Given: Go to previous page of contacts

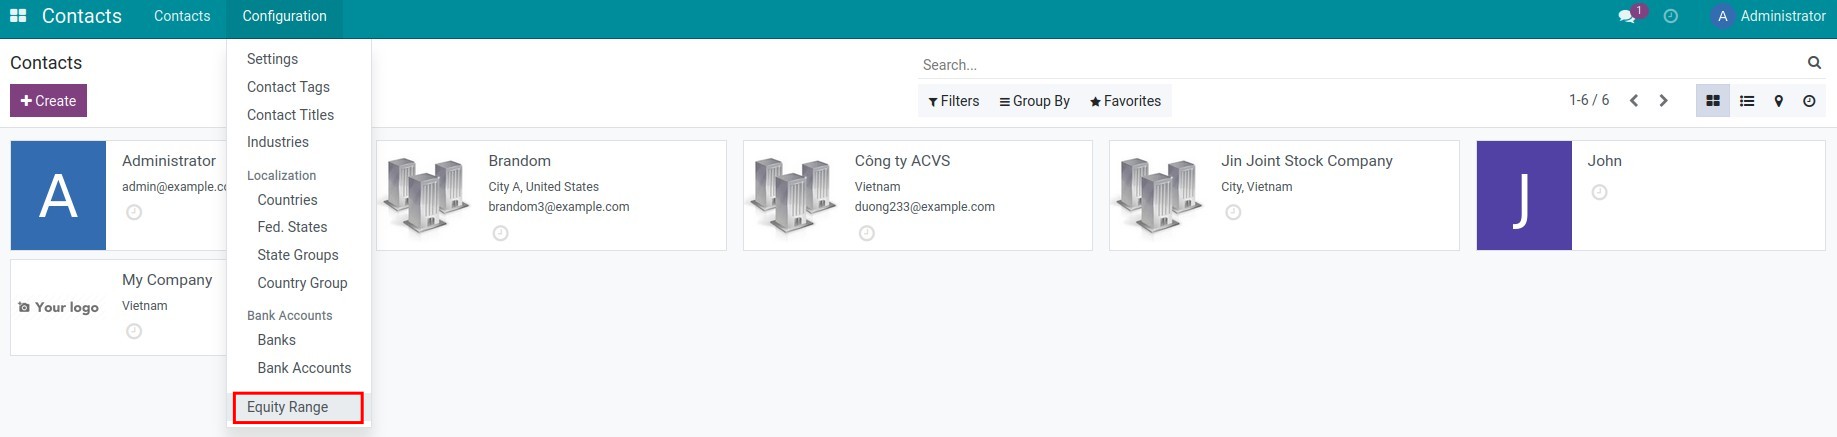Looking at the screenshot, I should click(1634, 101).
